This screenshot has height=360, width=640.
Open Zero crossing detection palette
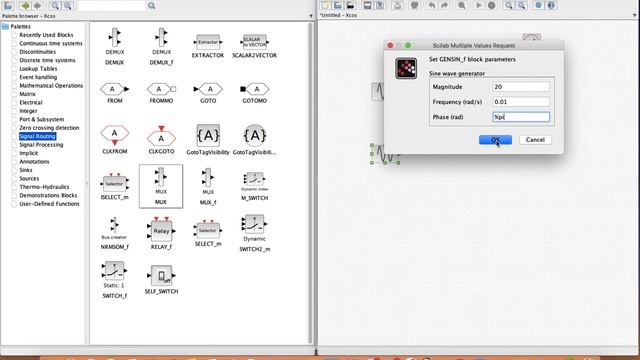coord(49,128)
